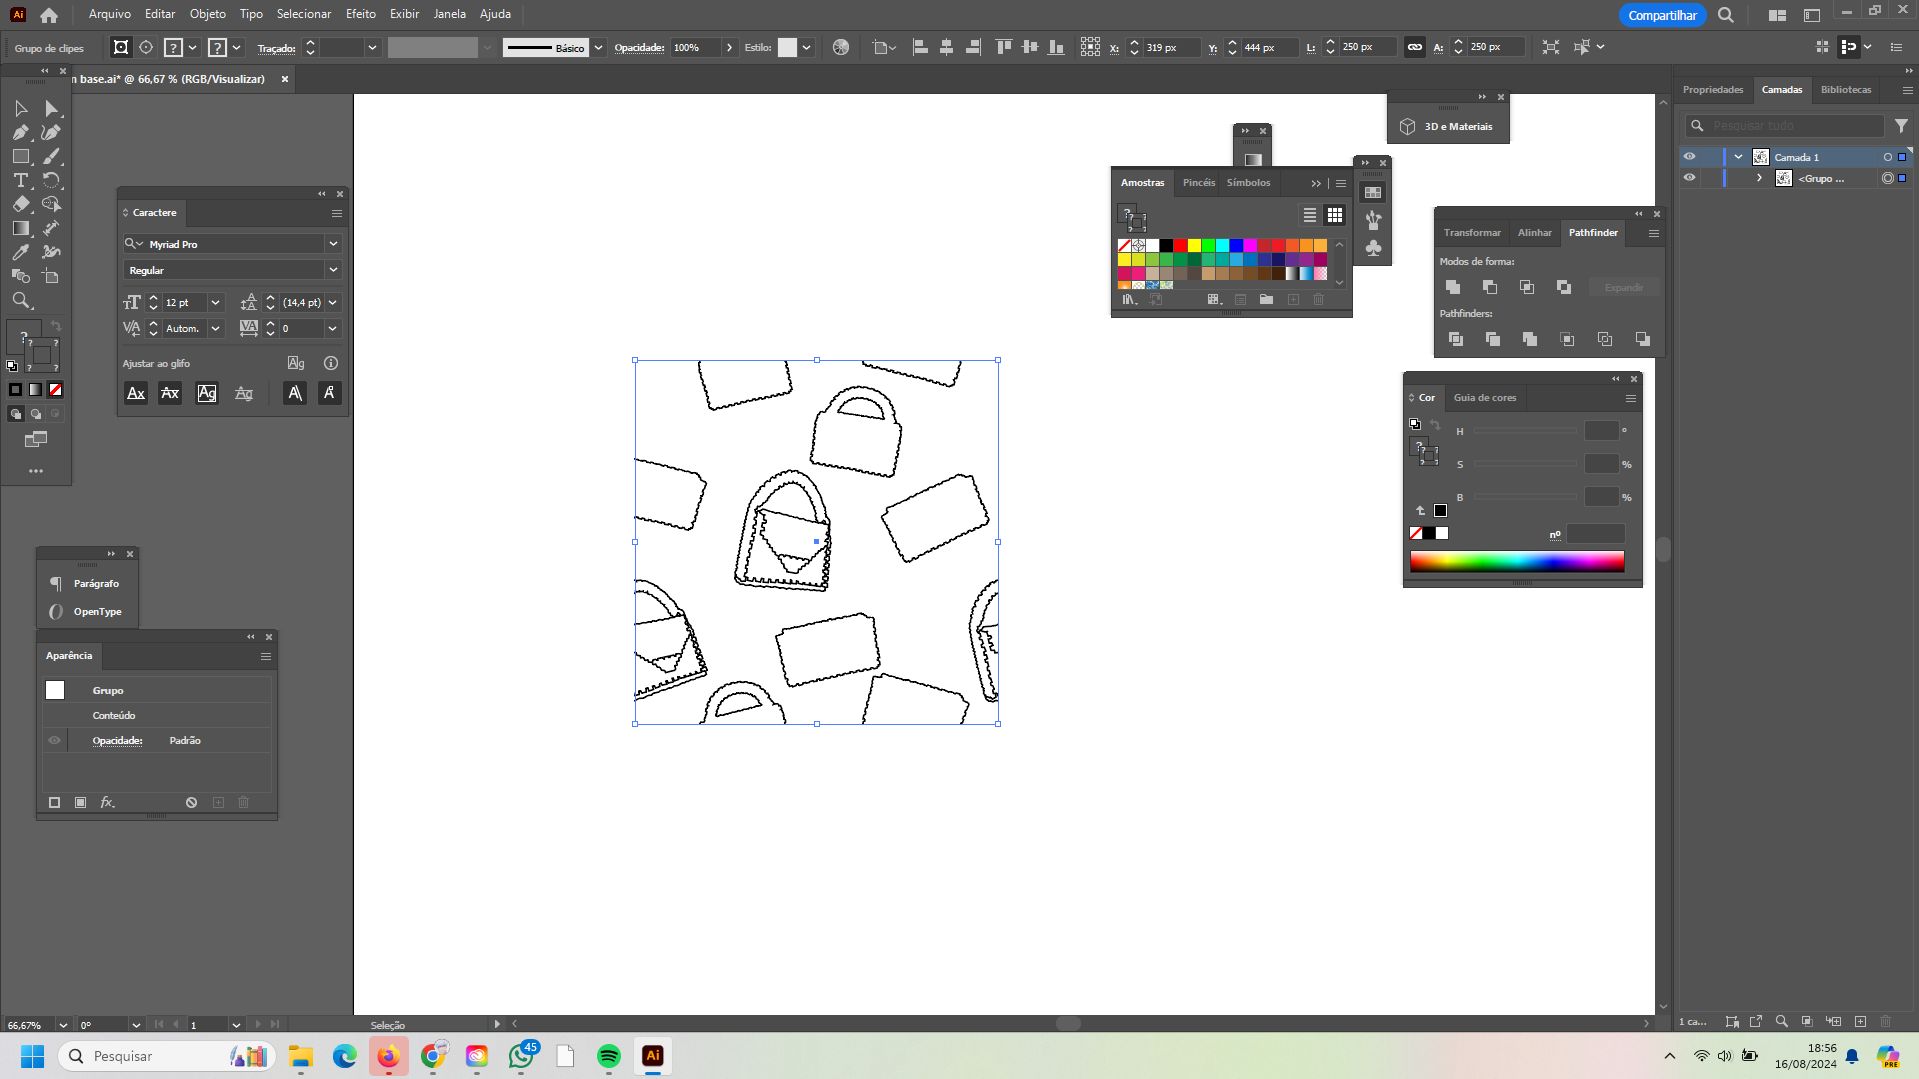Select the Direct Selection tool
The width and height of the screenshot is (1919, 1079).
point(51,108)
